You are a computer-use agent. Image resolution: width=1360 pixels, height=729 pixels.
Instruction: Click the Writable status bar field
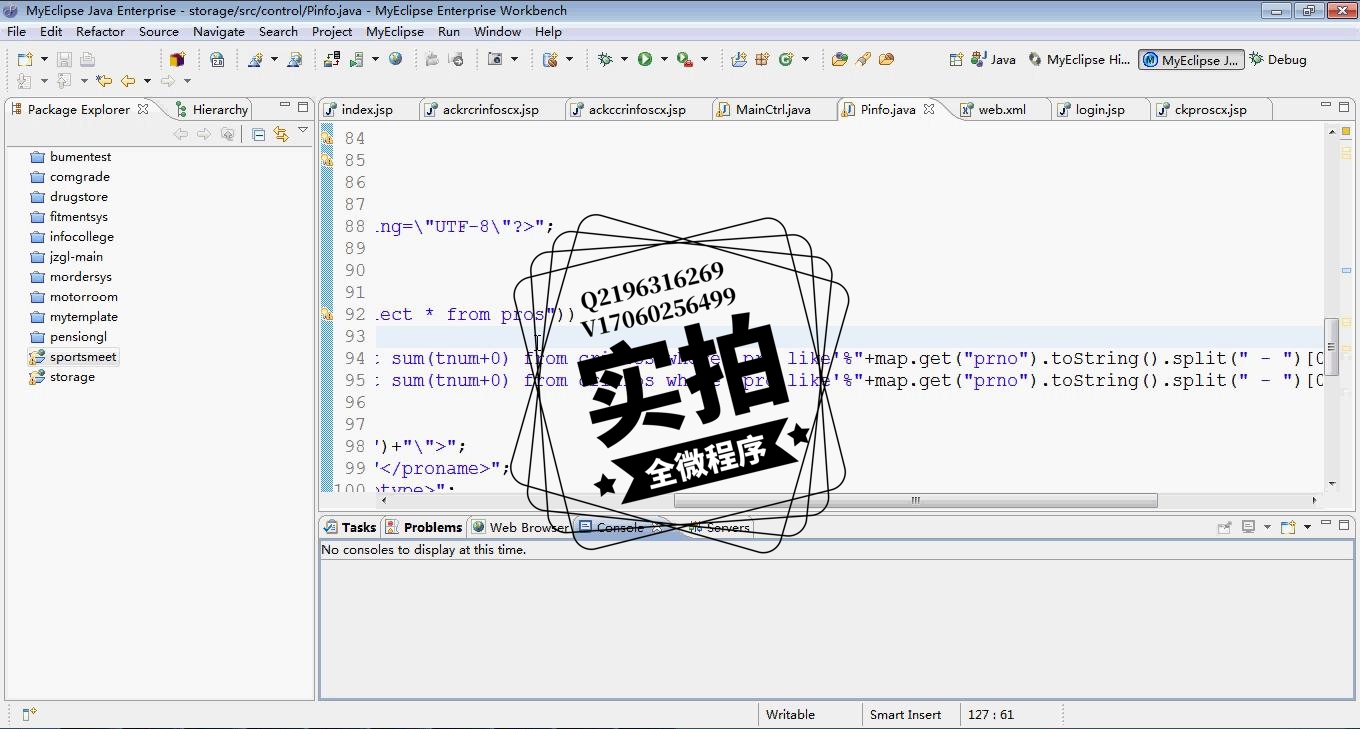790,714
